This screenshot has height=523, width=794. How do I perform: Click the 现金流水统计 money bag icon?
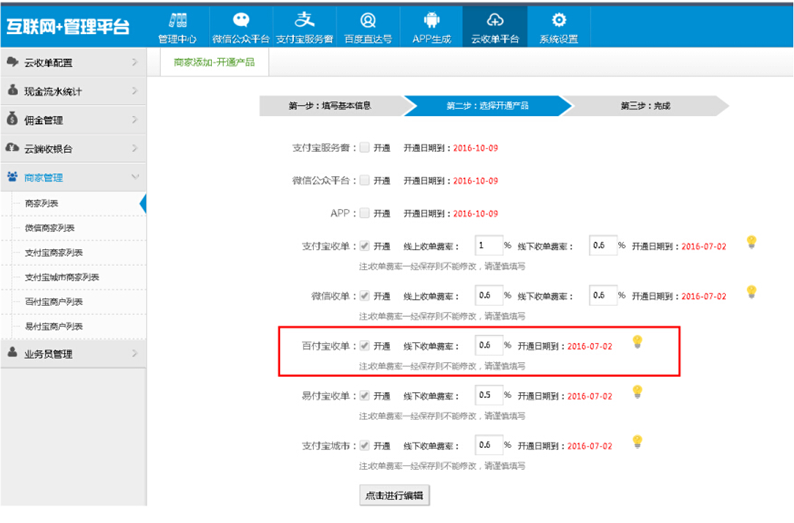tap(13, 90)
